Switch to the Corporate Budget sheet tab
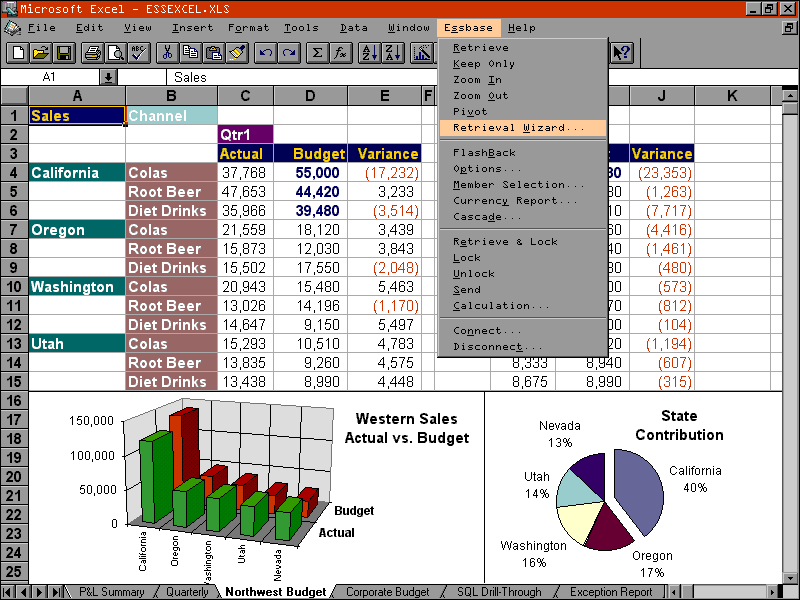This screenshot has height=600, width=800. [x=388, y=592]
